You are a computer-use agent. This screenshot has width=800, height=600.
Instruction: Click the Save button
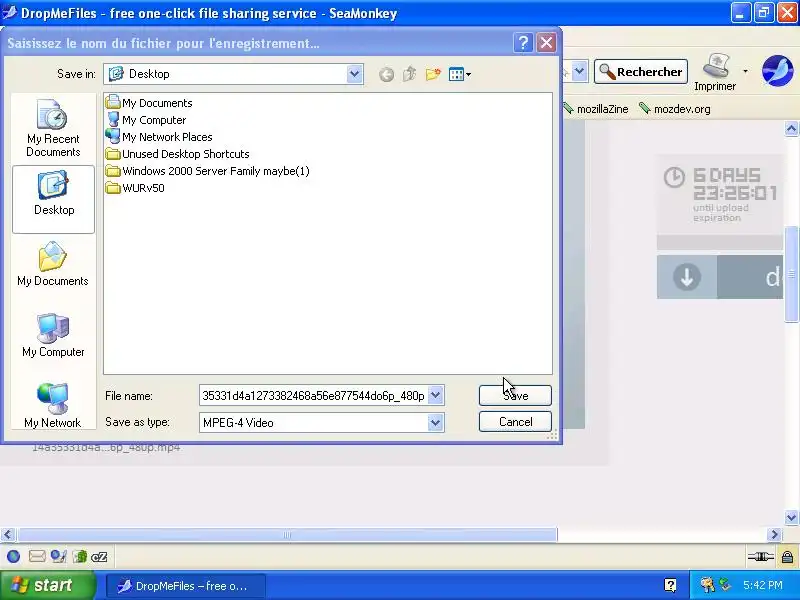tap(515, 395)
